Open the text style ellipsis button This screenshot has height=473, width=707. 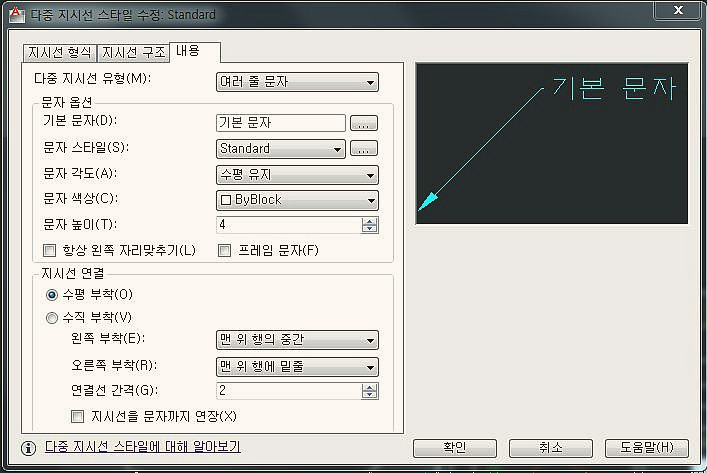(364, 148)
